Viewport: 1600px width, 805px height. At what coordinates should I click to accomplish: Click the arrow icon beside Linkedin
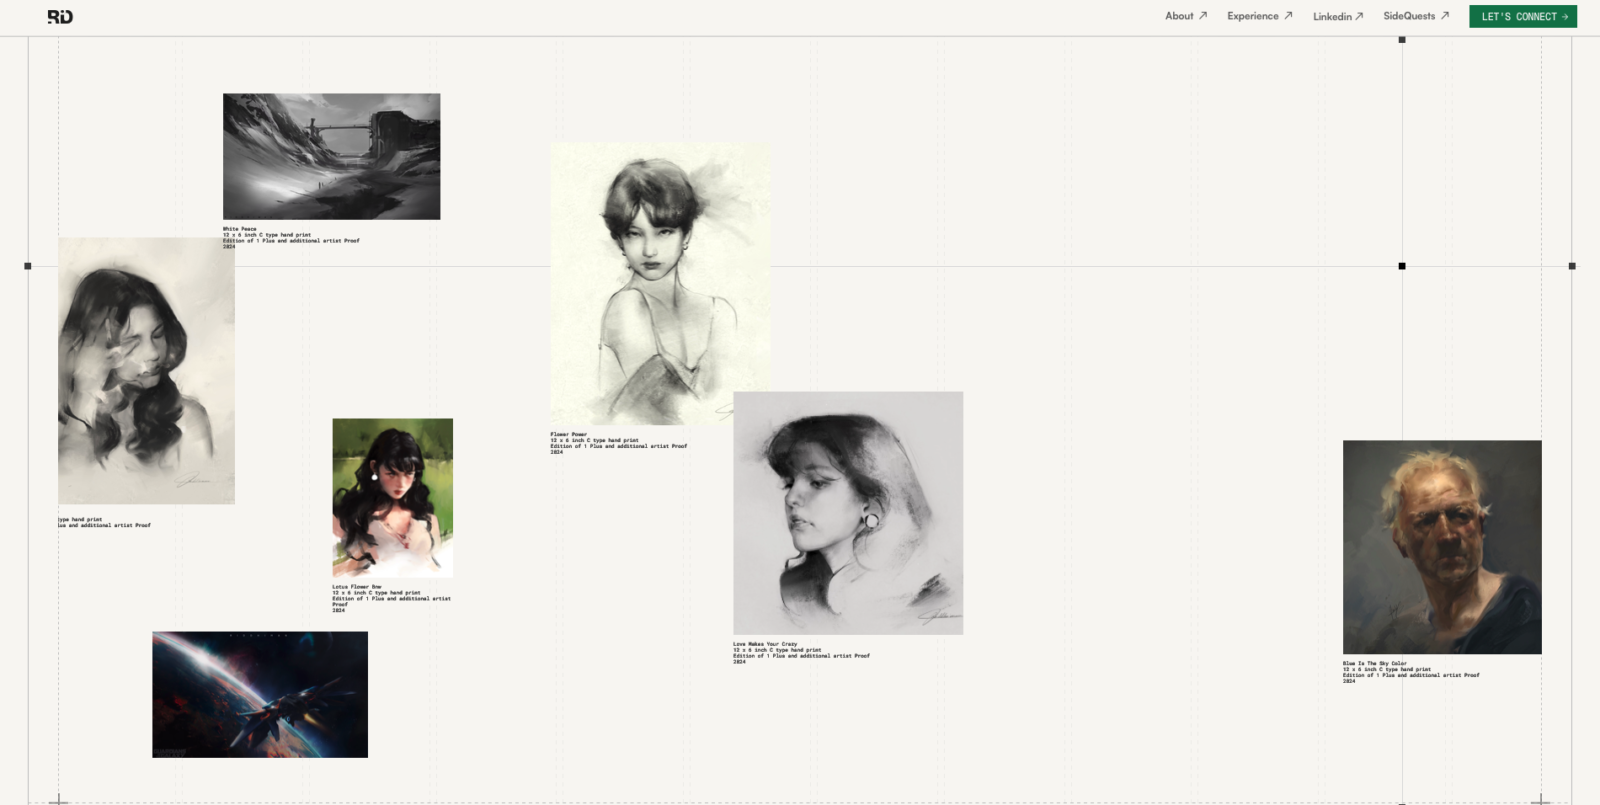tap(1359, 16)
